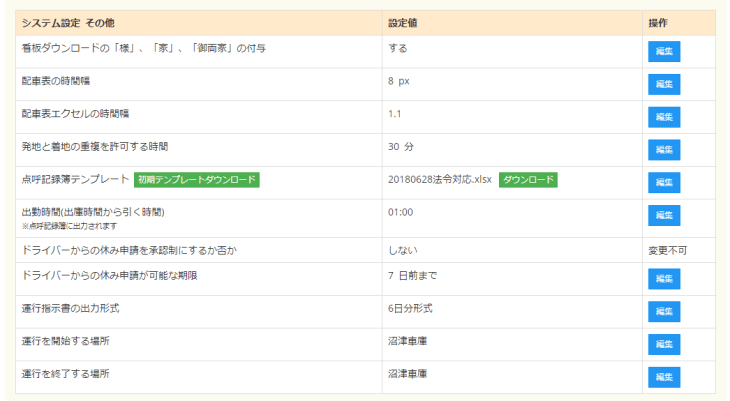
Task: Edit ドライバーからの休み申請が可能な期限
Action: [x=663, y=279]
